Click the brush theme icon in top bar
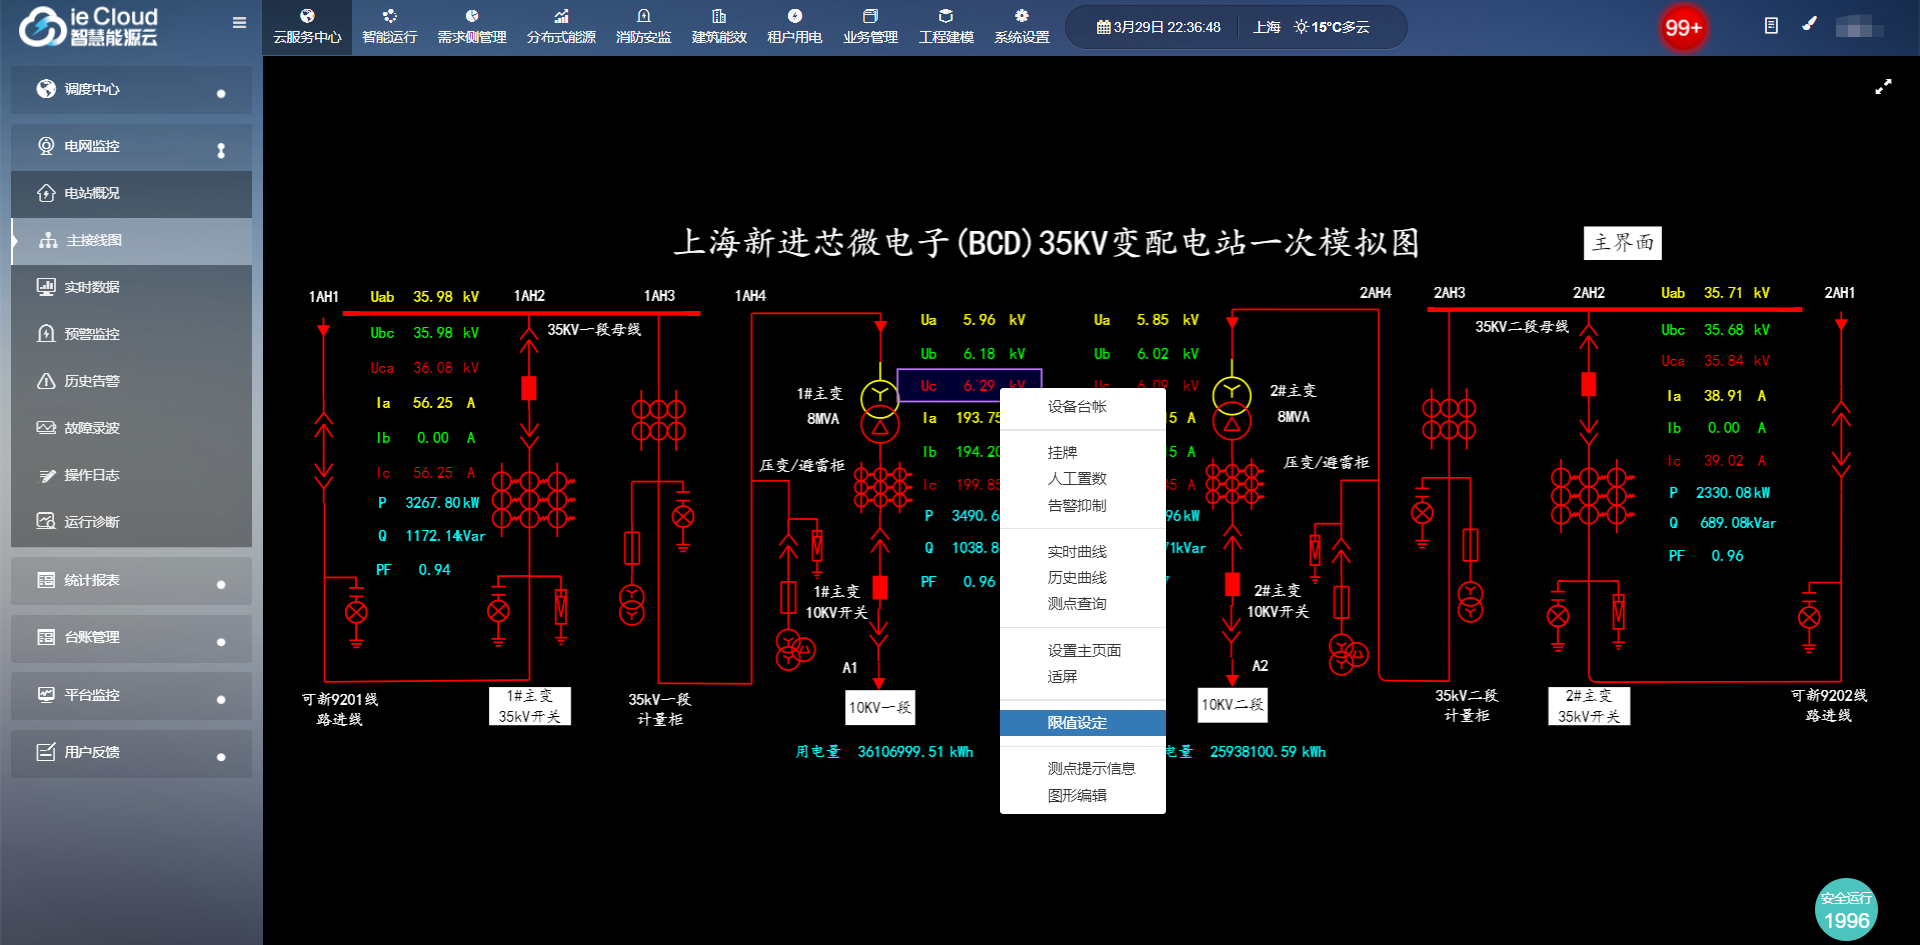Image resolution: width=1920 pixels, height=945 pixels. pos(1809,24)
